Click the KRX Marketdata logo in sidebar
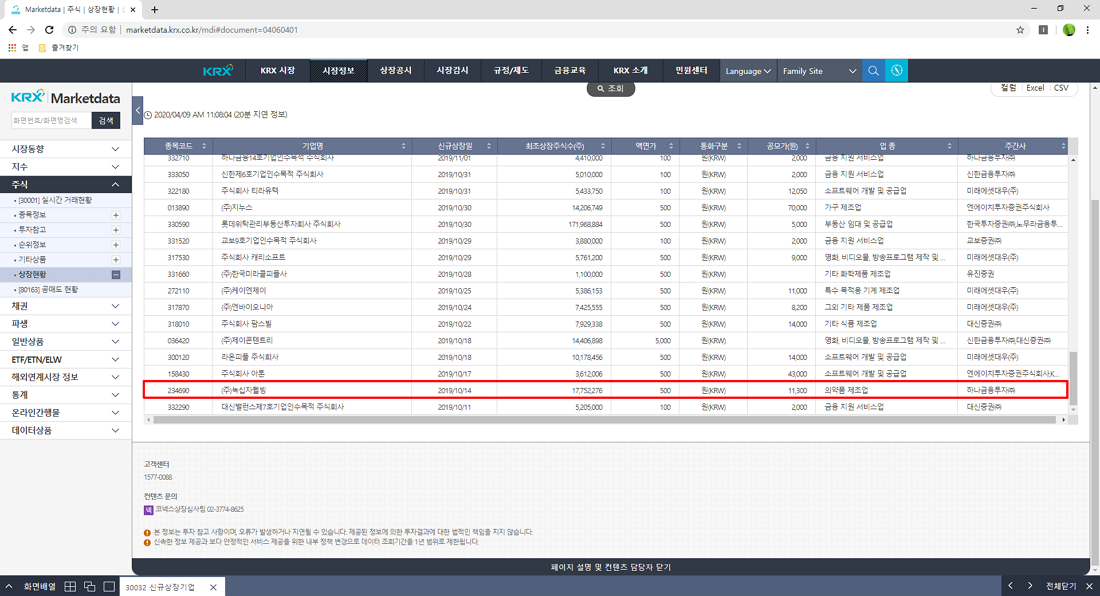Image resolution: width=1100 pixels, height=596 pixels. pyautogui.click(x=65, y=97)
